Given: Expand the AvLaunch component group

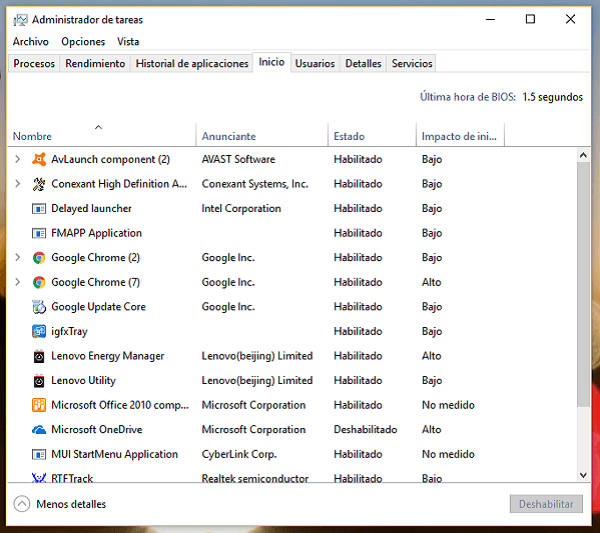Looking at the screenshot, I should pyautogui.click(x=17, y=159).
